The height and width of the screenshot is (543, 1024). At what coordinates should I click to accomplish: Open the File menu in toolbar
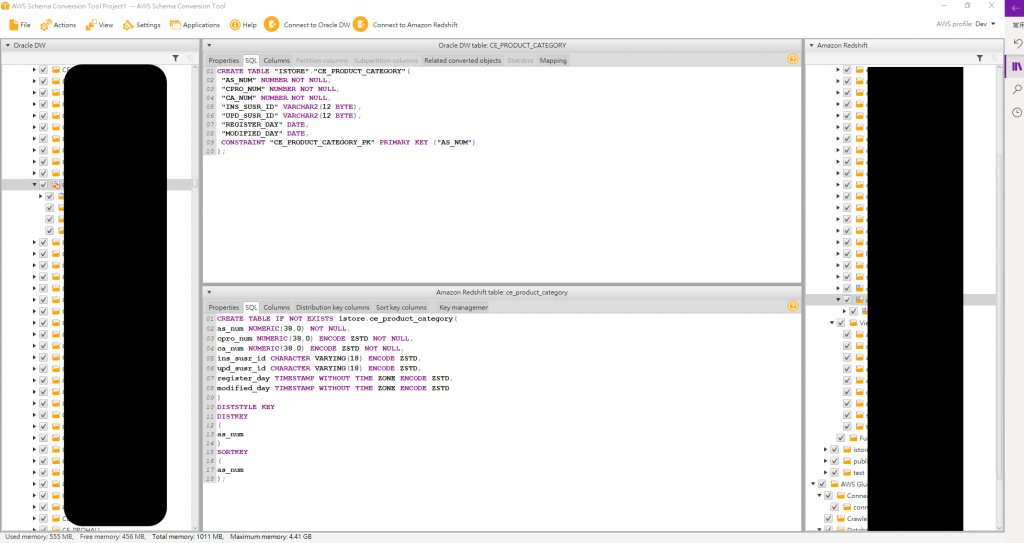pos(20,25)
